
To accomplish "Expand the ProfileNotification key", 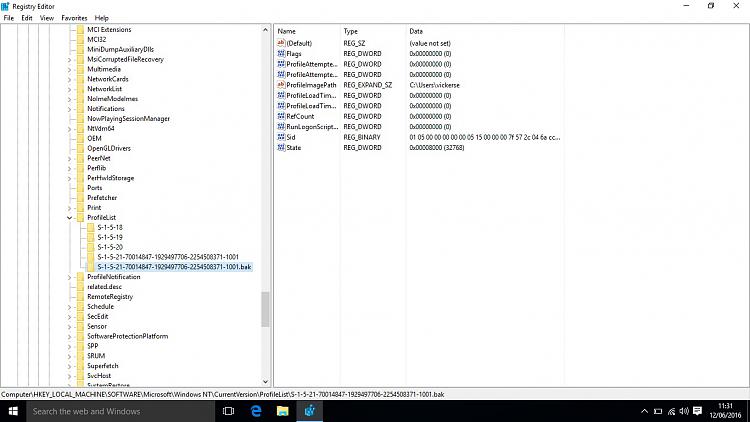I will (x=70, y=277).
